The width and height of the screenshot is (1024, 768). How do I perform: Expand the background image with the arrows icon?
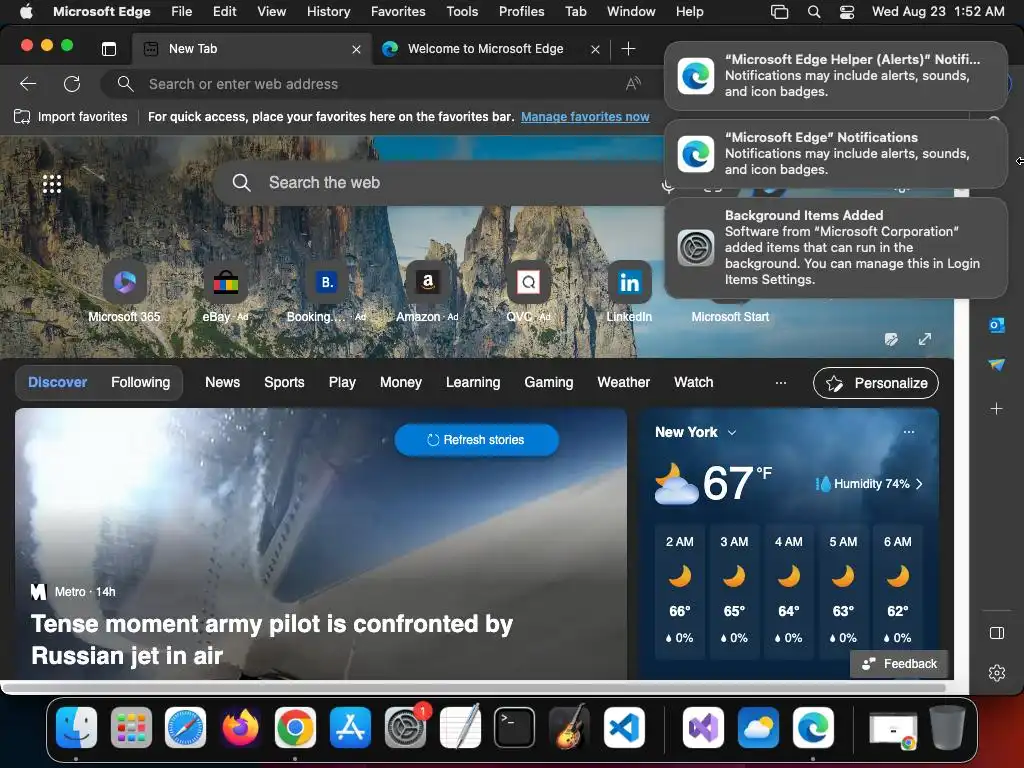click(x=925, y=339)
